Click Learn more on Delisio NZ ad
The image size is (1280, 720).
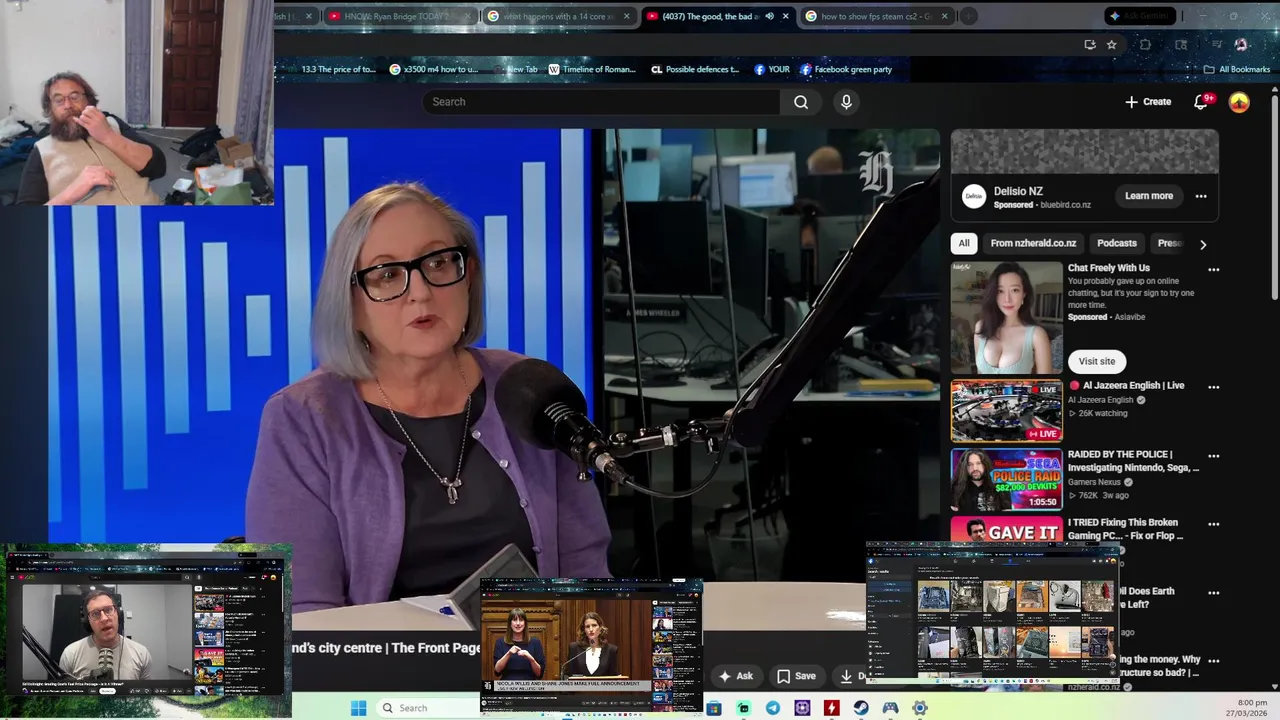pos(1149,196)
